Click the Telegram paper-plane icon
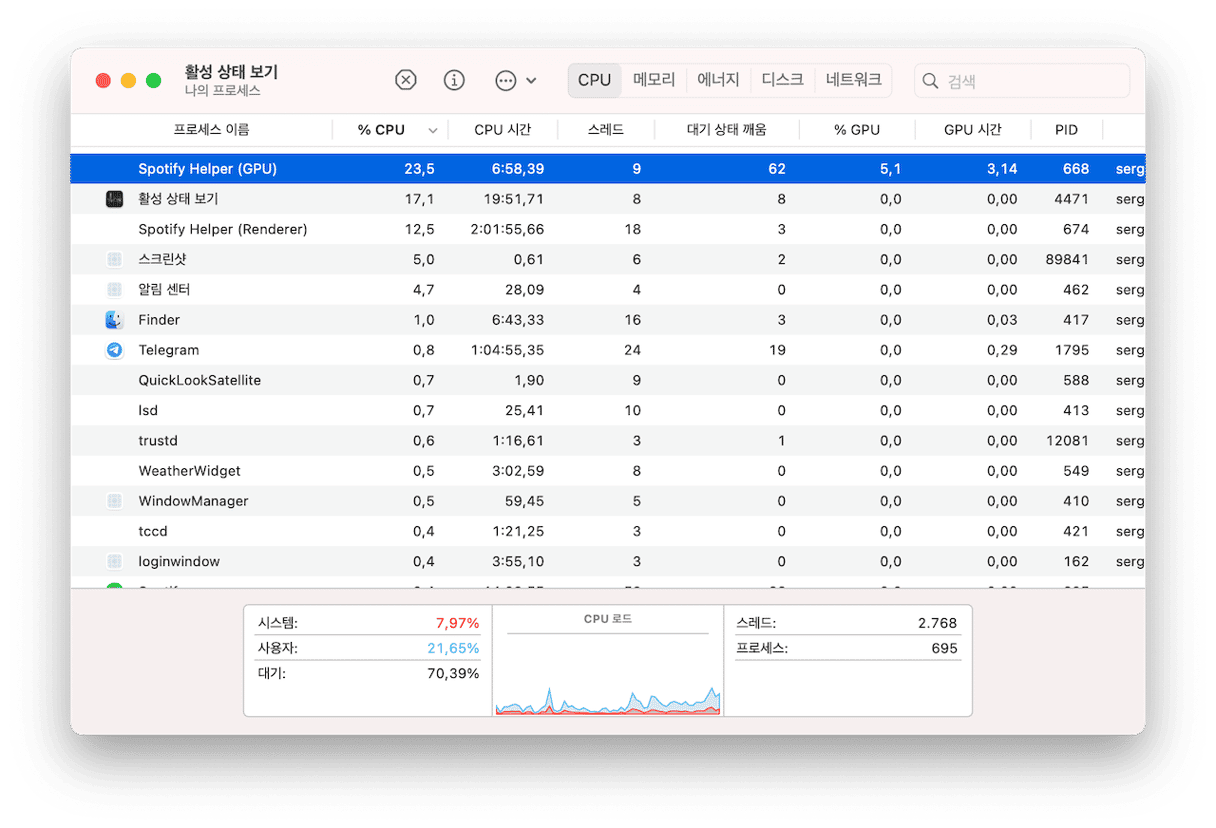The width and height of the screenshot is (1216, 828). [x=114, y=350]
